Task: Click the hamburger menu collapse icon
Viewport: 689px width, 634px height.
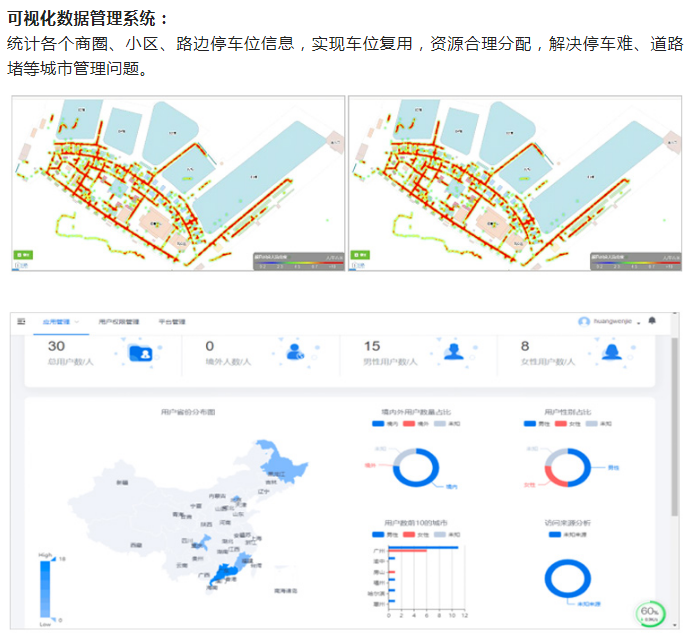Action: (21, 322)
